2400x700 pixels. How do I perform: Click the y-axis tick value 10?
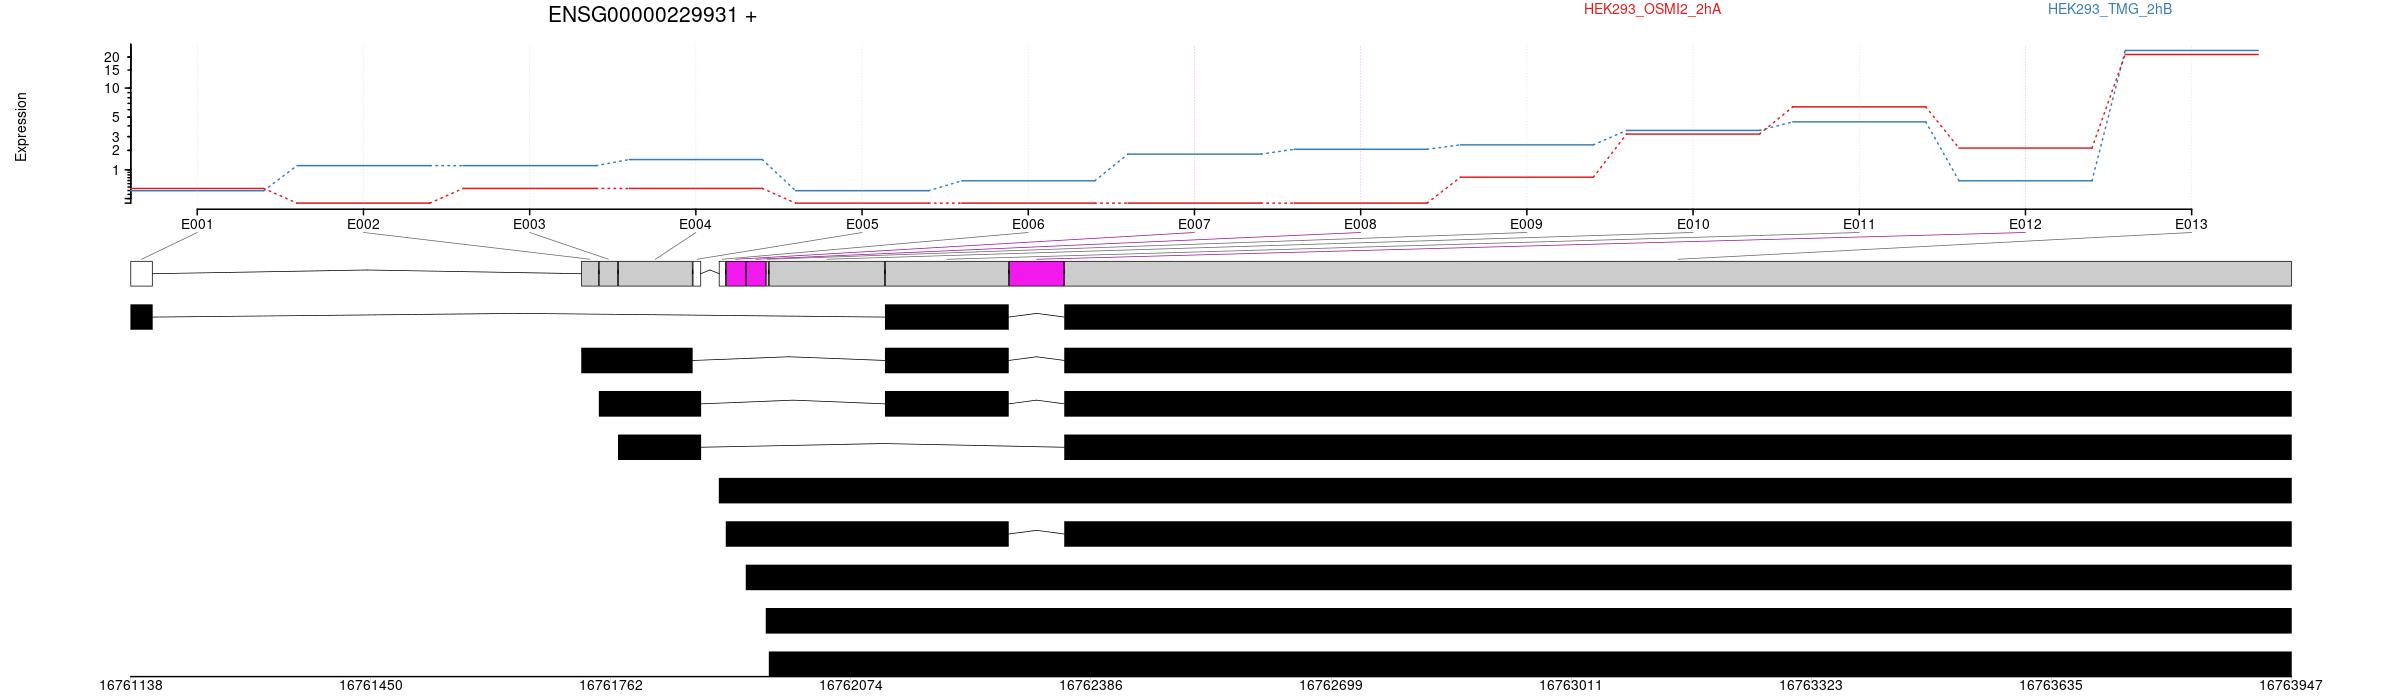112,88
